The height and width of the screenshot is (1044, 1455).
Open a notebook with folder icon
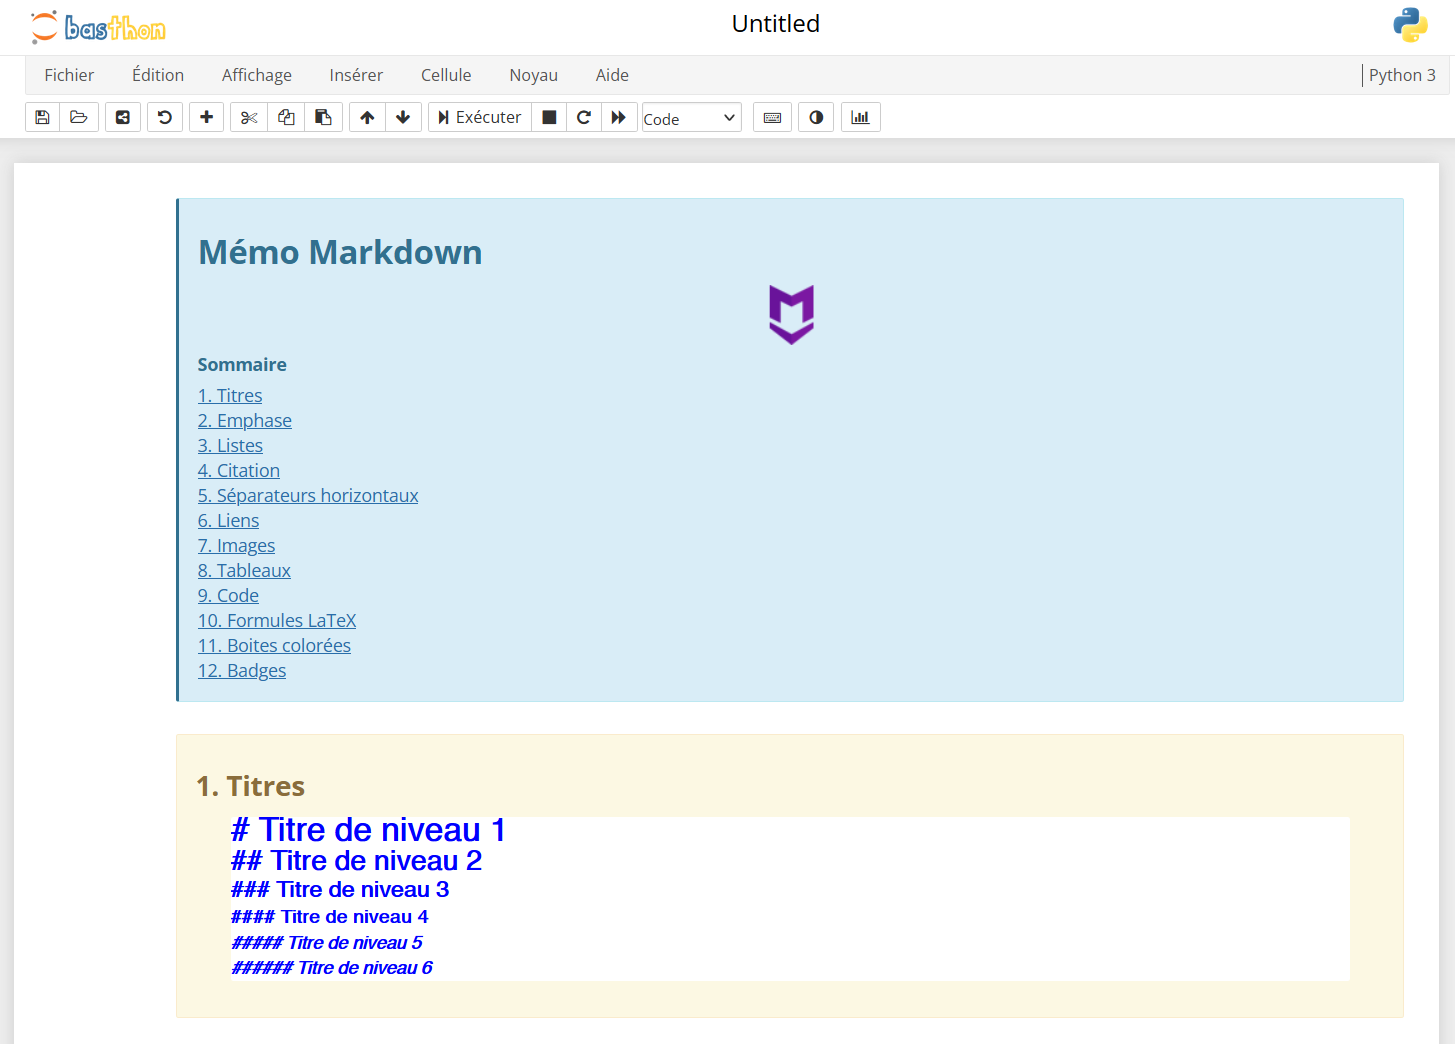(x=79, y=117)
